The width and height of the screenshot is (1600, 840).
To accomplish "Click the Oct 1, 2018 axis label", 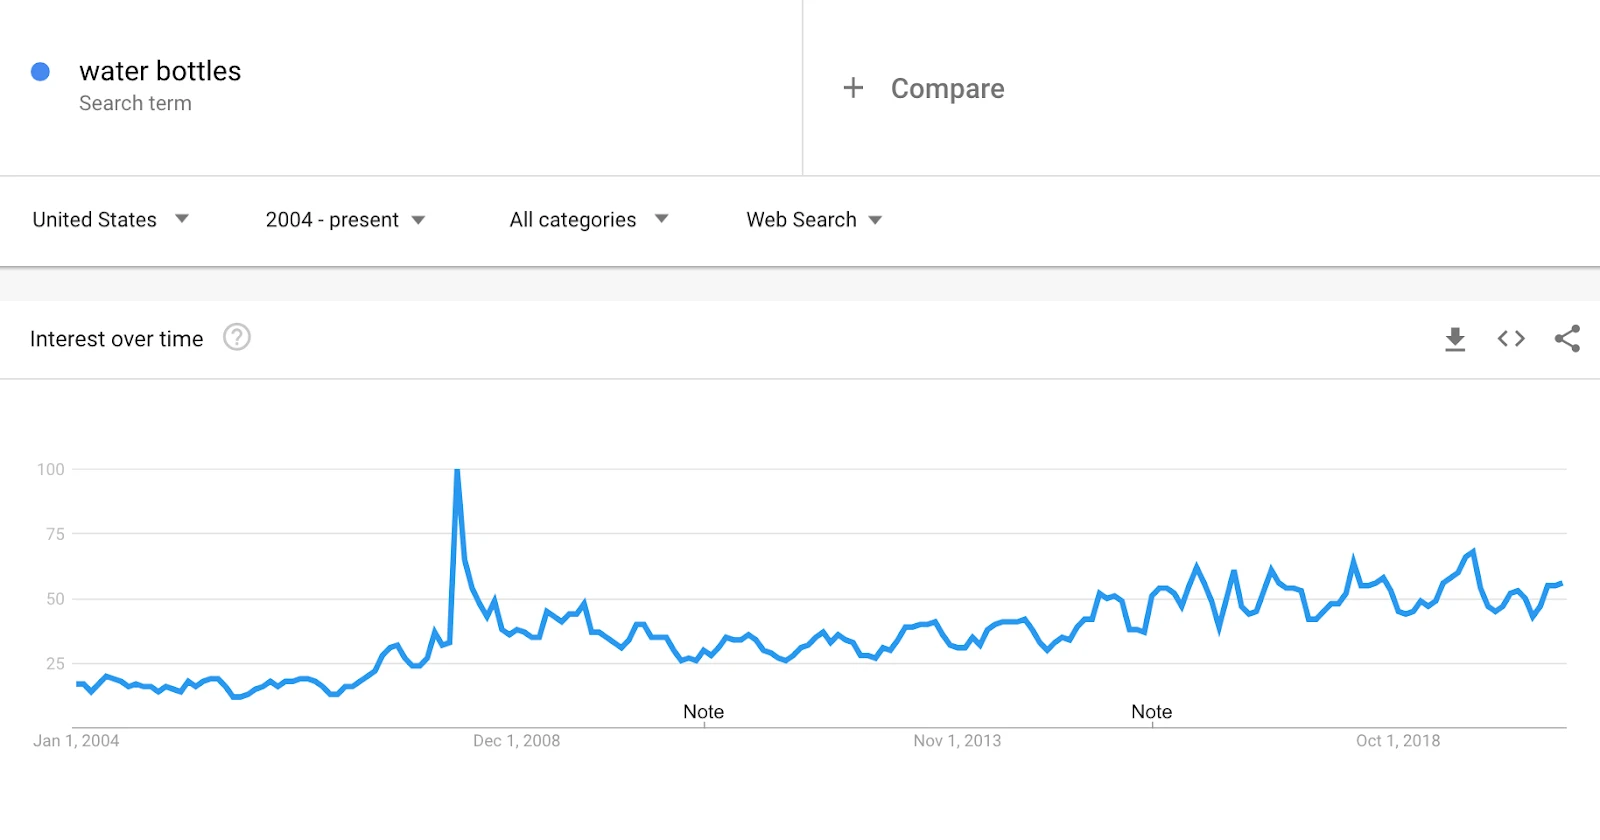I will point(1398,741).
